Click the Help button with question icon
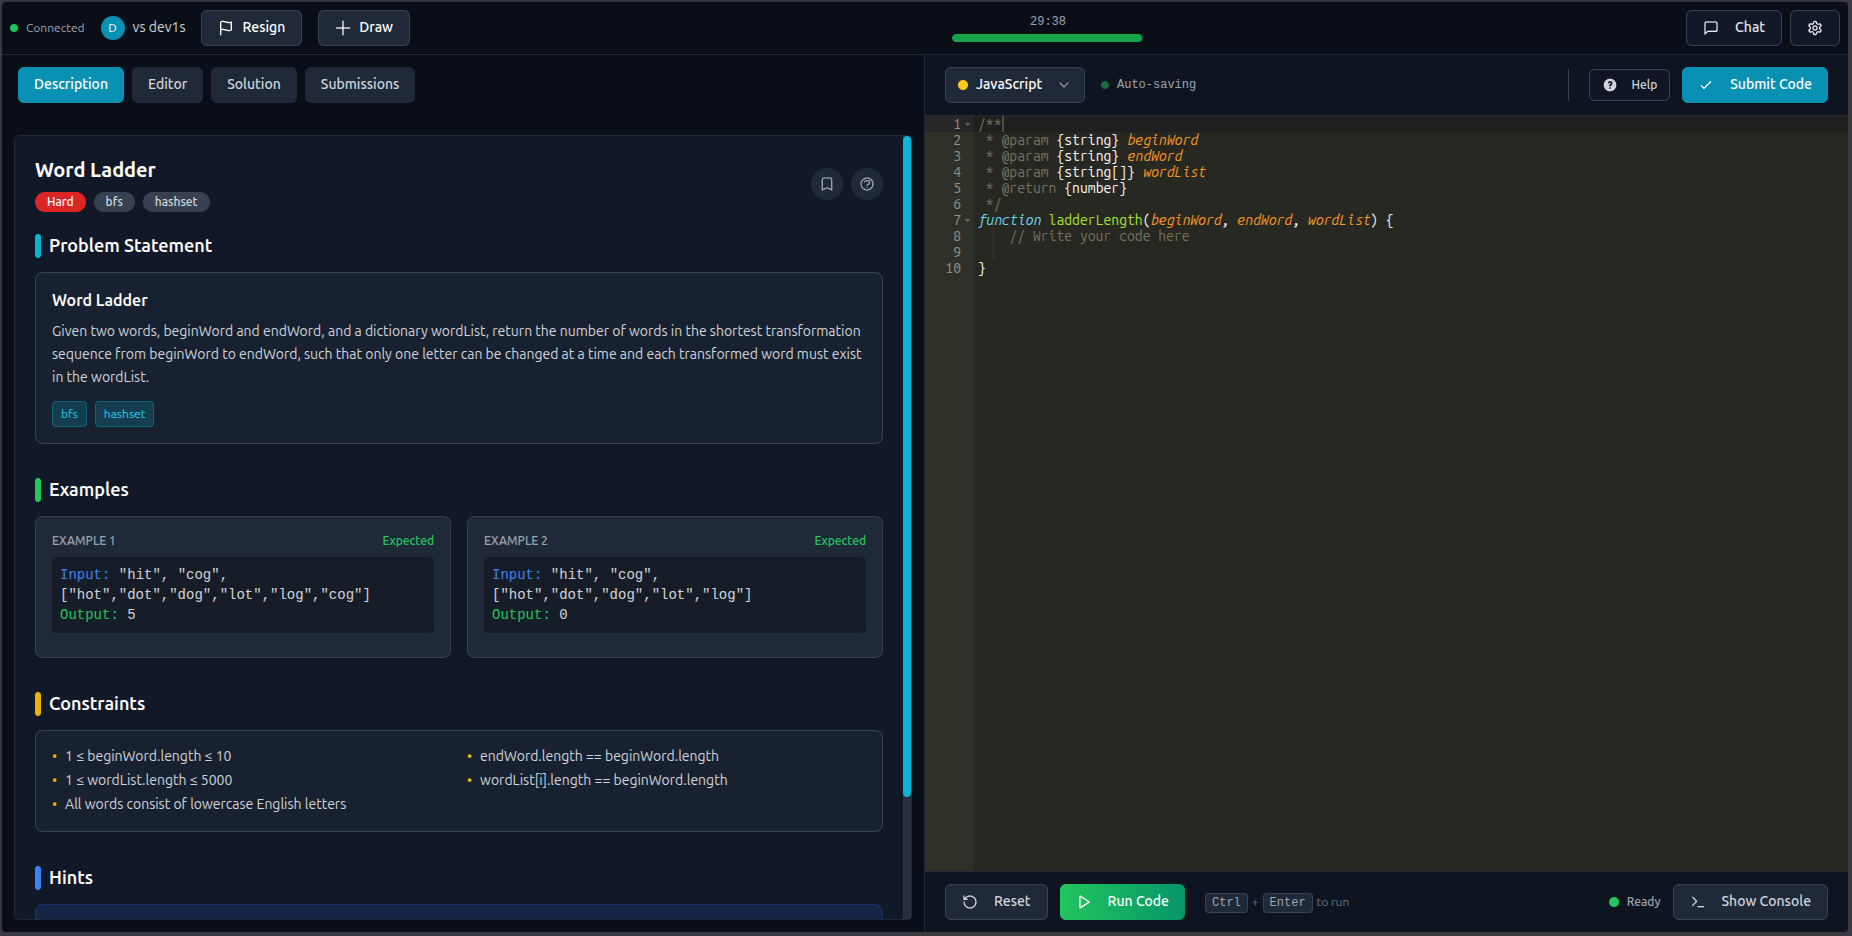1852x936 pixels. (1629, 85)
